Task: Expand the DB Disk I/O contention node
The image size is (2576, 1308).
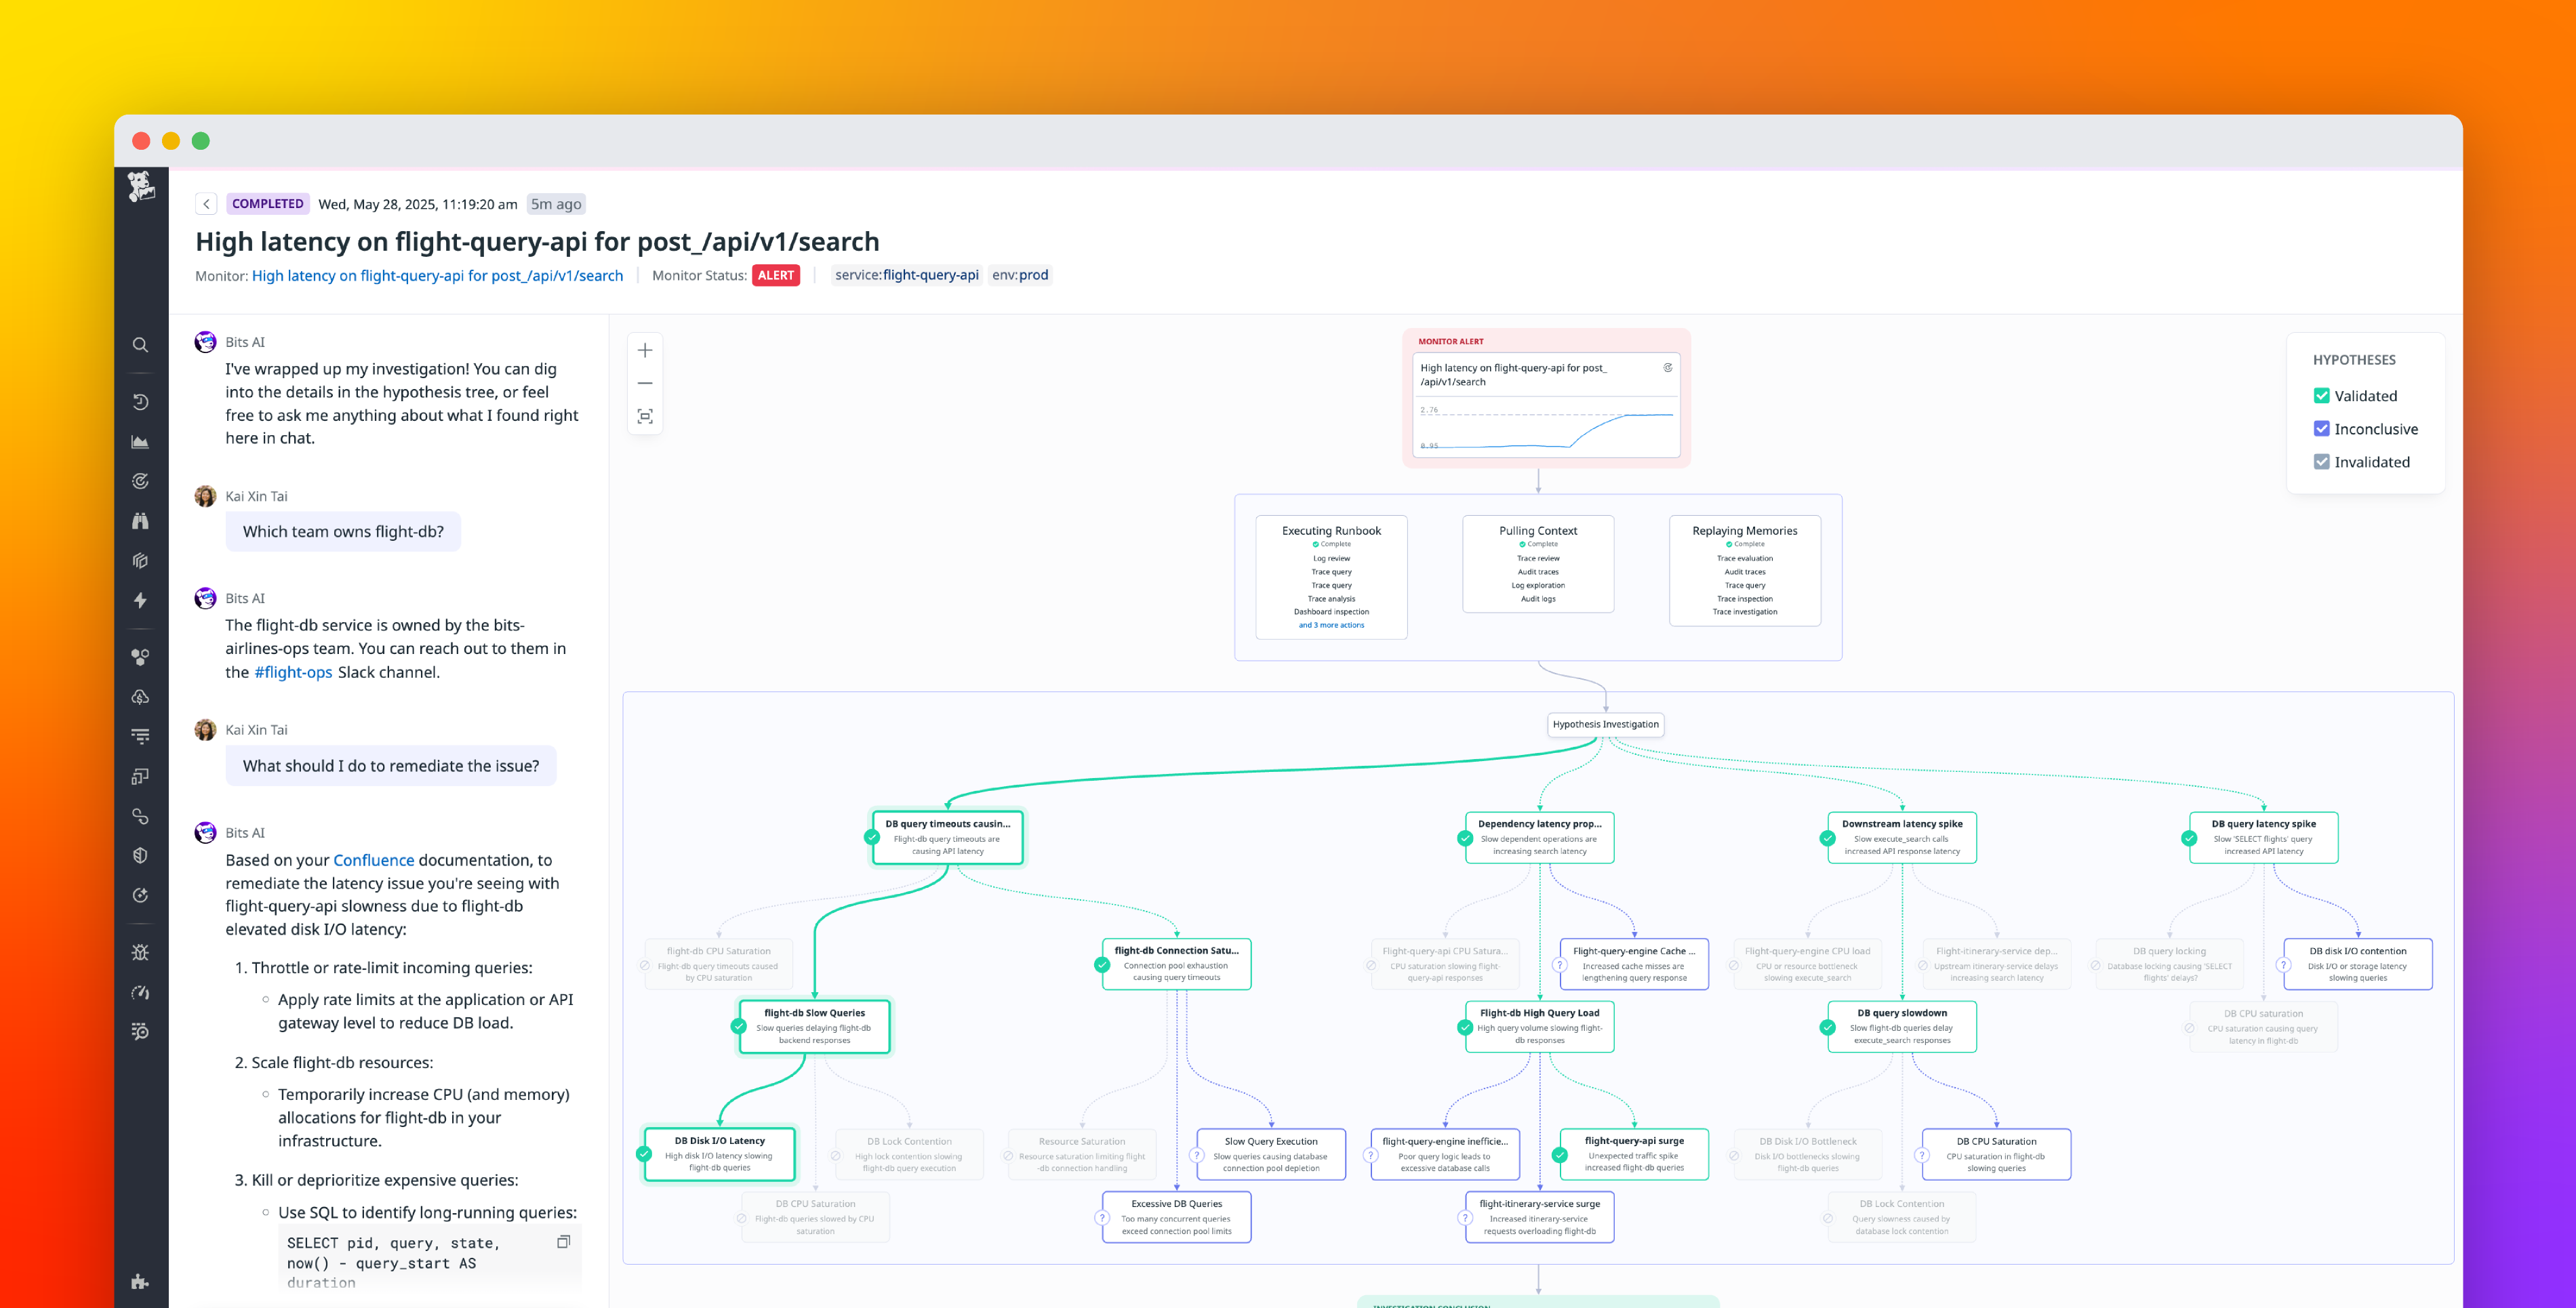Action: tap(2357, 963)
